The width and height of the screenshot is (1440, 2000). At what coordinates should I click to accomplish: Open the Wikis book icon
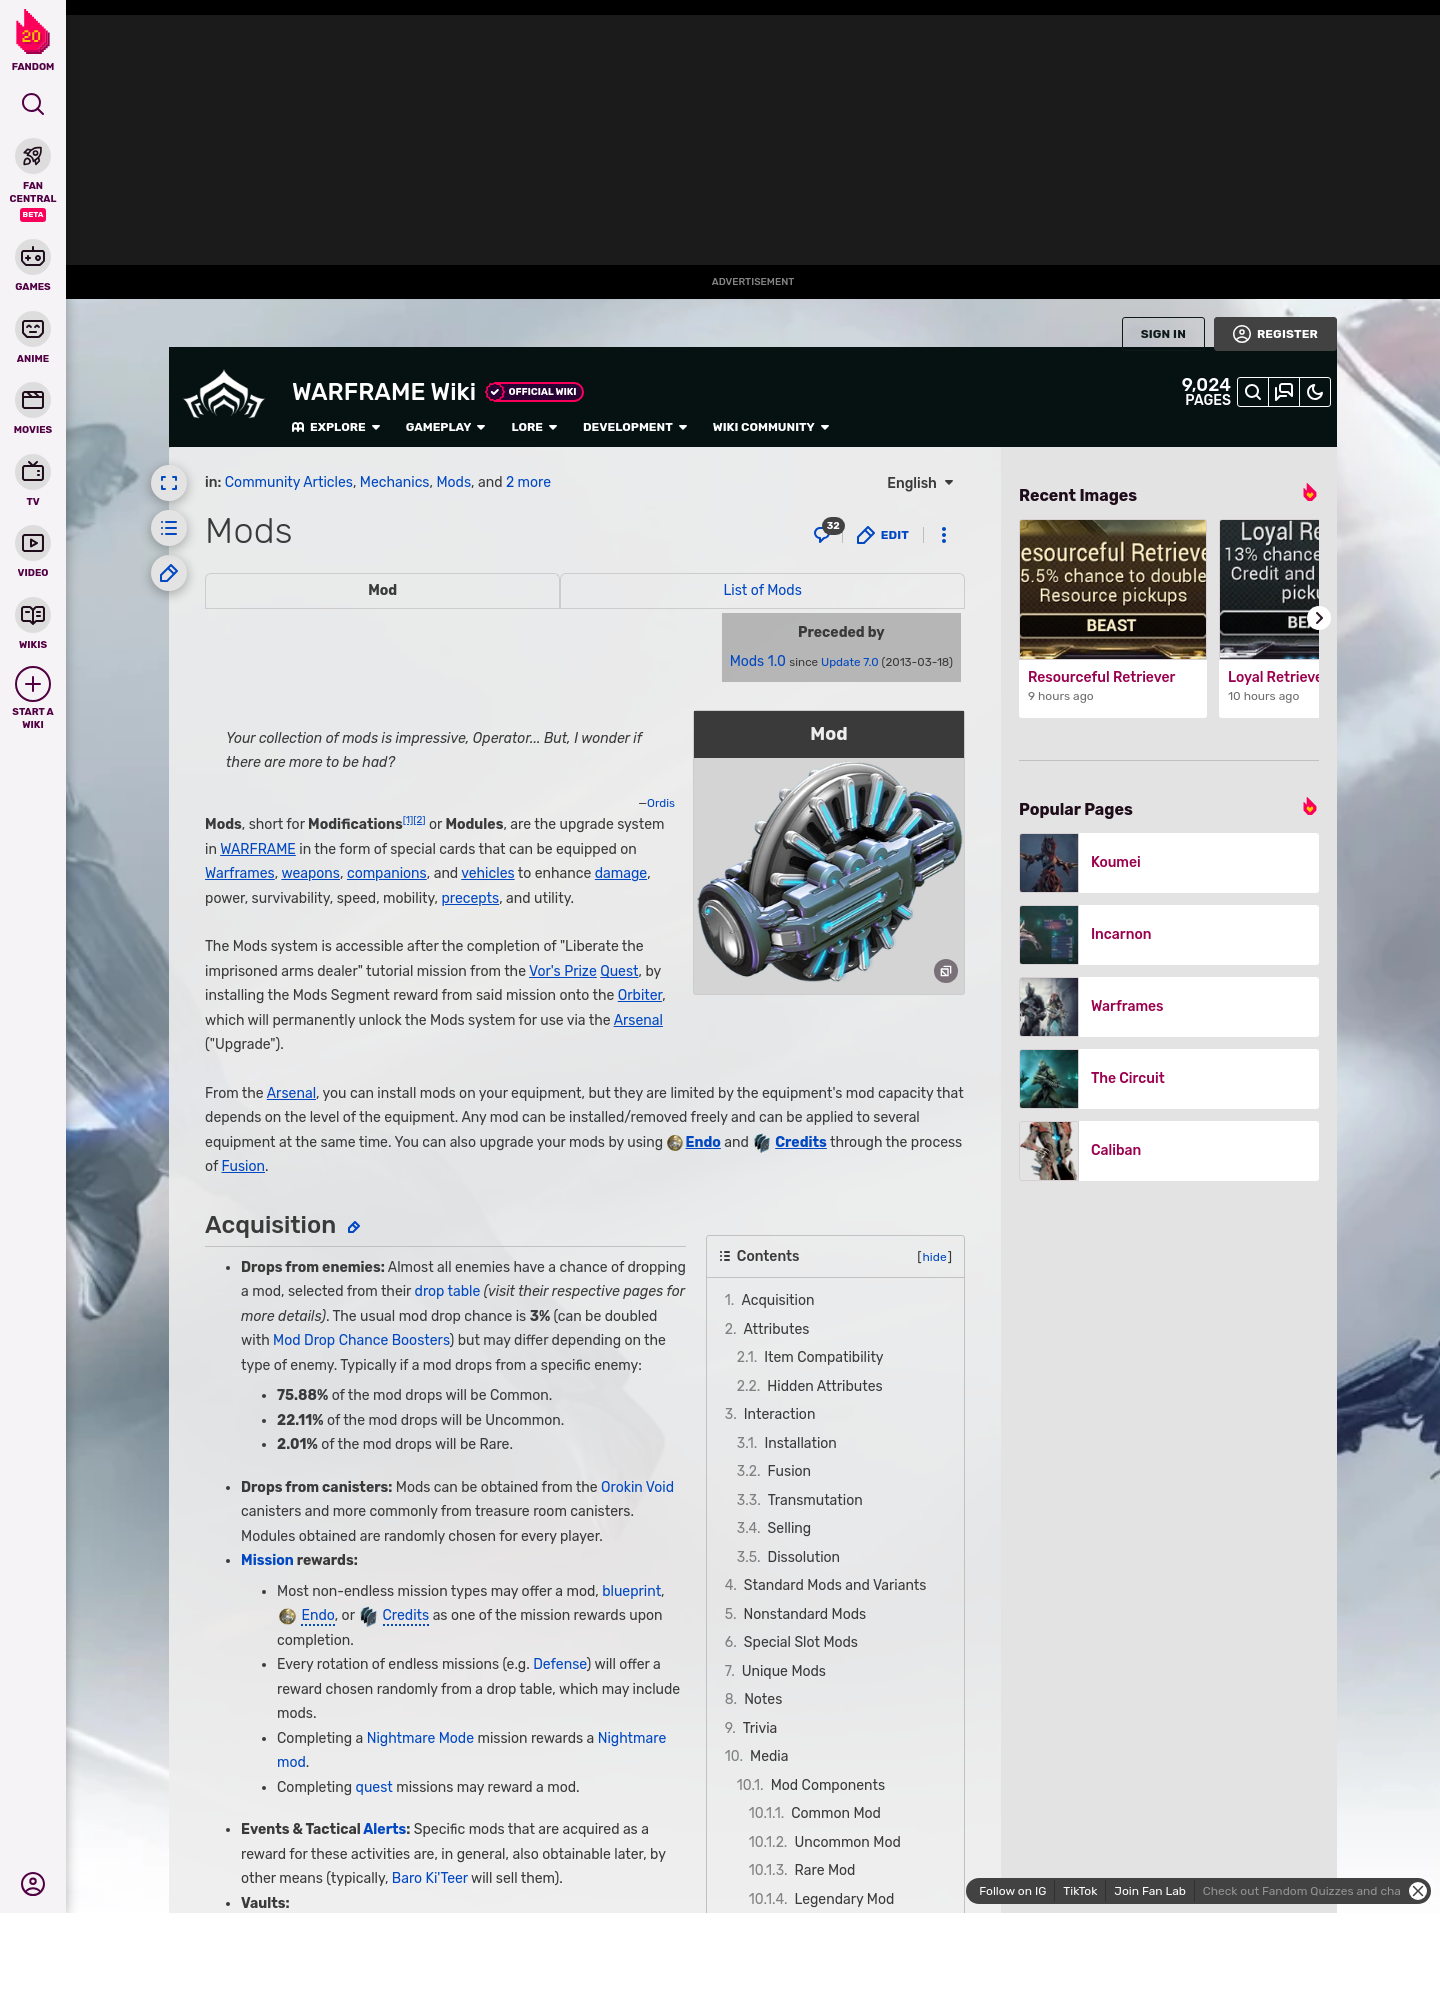coord(33,615)
